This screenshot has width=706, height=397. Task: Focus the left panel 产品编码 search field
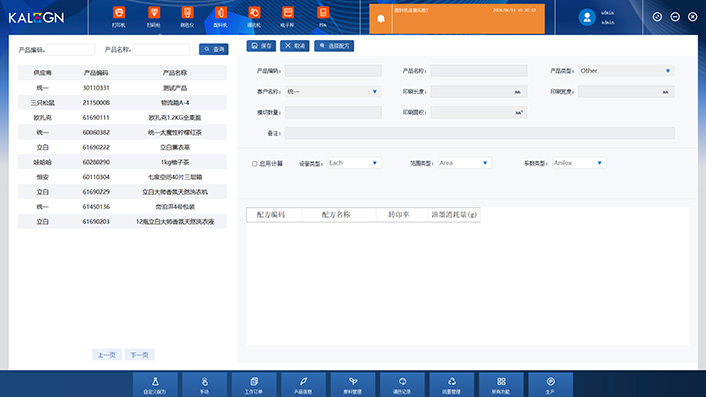click(71, 50)
